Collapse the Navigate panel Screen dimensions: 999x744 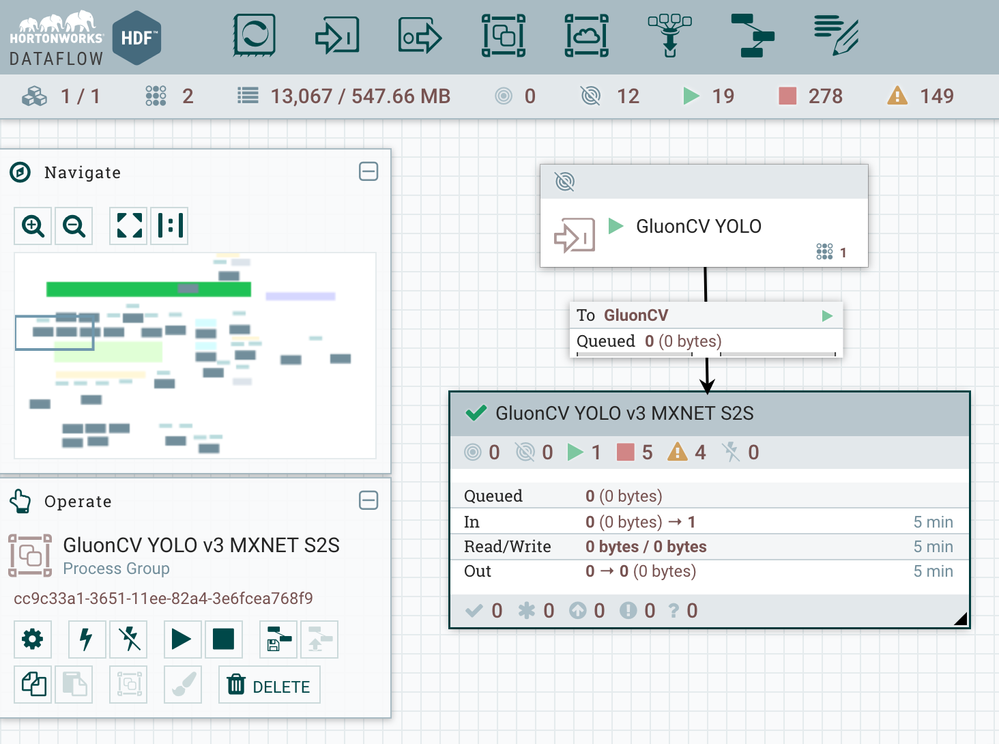coord(368,171)
